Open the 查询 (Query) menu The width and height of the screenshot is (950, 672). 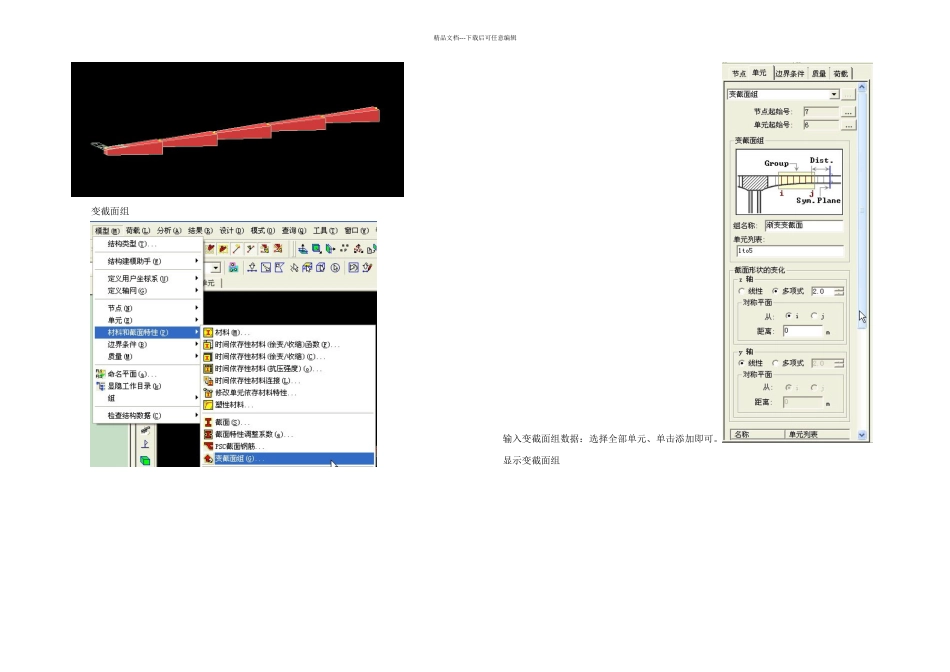tap(294, 231)
